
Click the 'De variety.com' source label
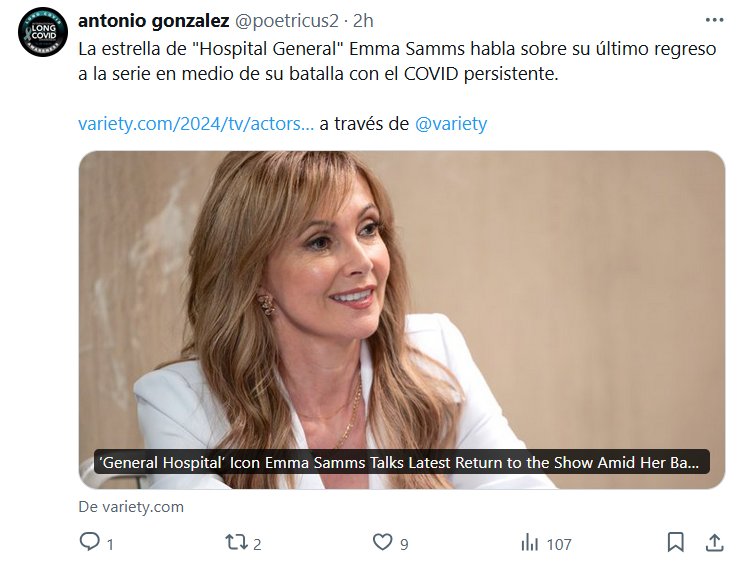click(x=131, y=507)
